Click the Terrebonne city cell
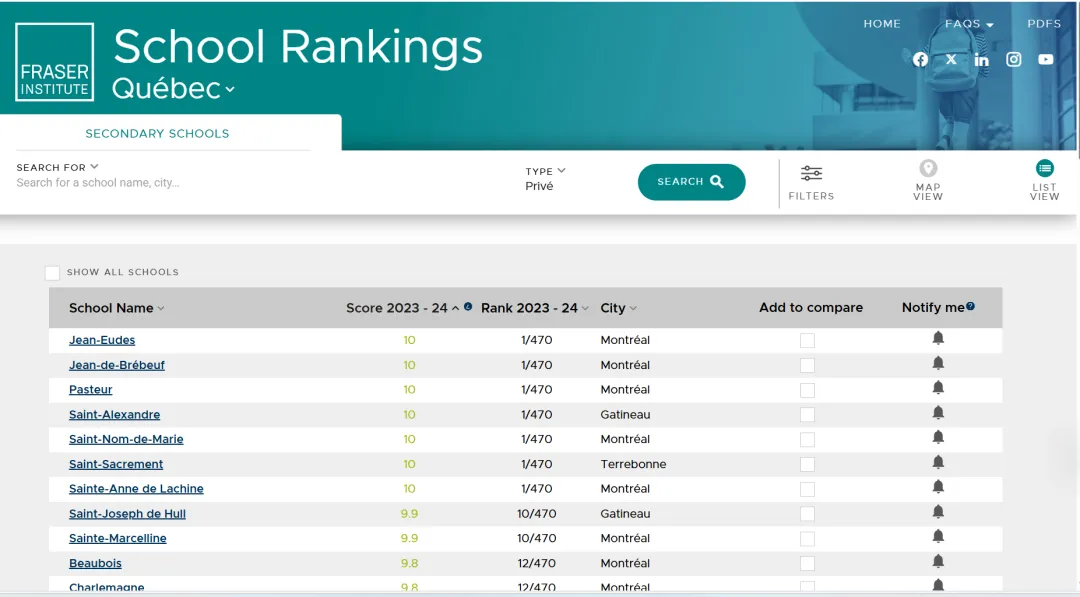The width and height of the screenshot is (1080, 597). (x=633, y=464)
